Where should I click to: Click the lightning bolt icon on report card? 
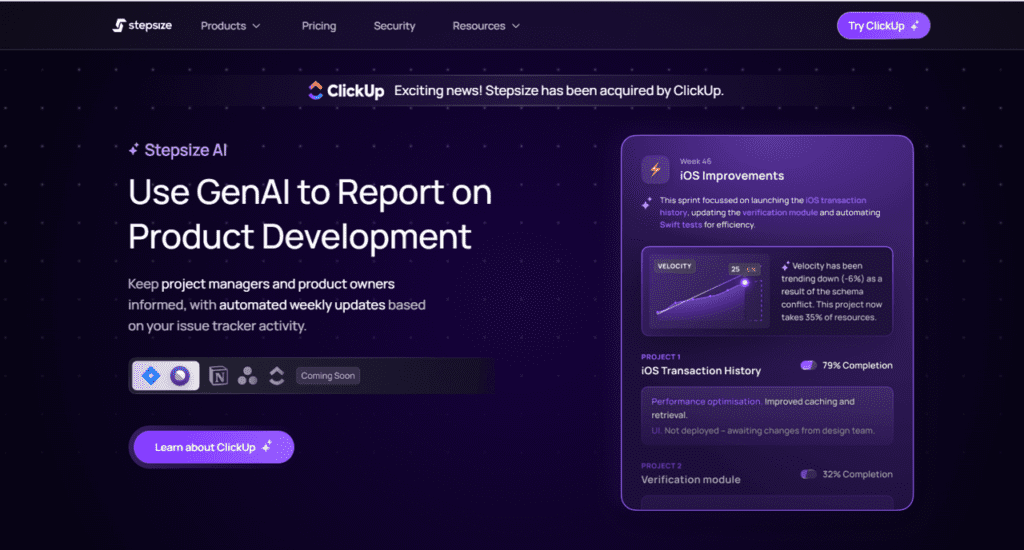click(655, 169)
